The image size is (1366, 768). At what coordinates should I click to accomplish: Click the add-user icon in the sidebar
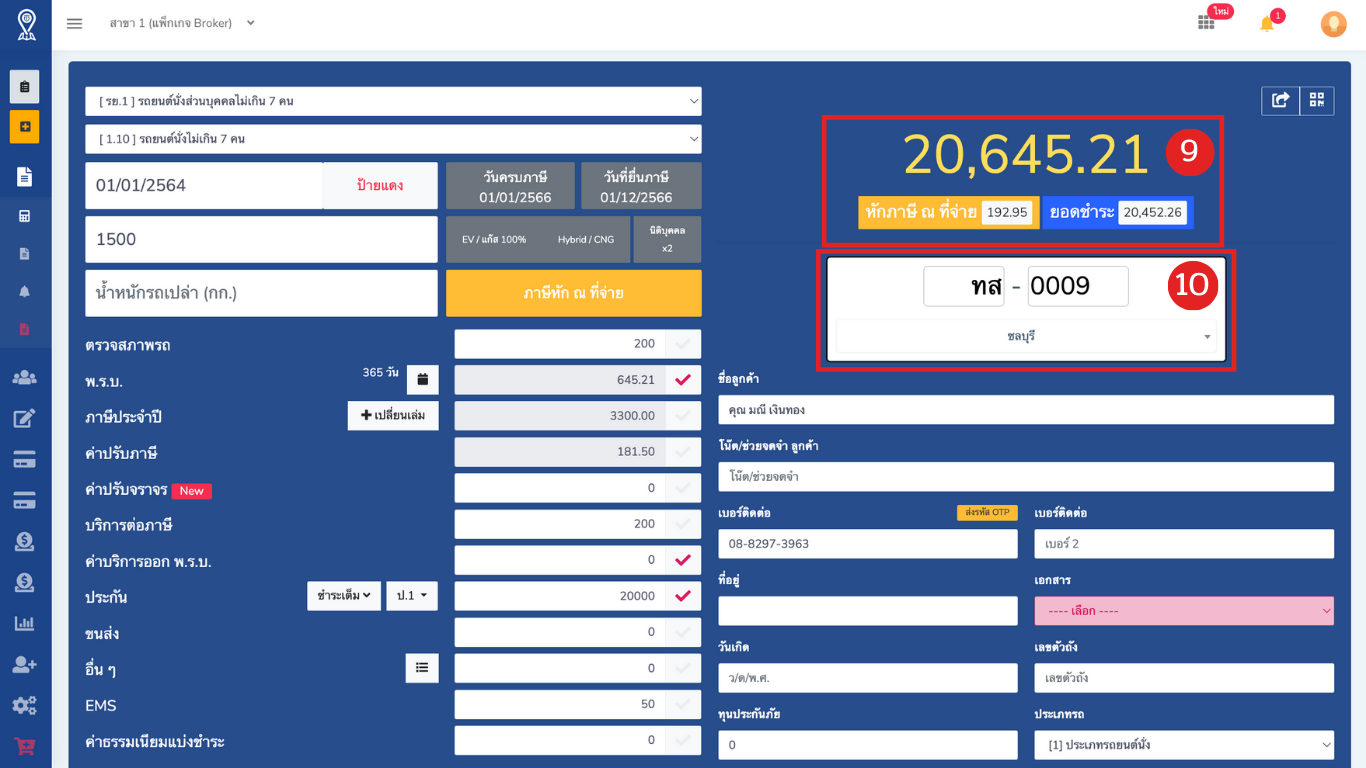[x=25, y=664]
